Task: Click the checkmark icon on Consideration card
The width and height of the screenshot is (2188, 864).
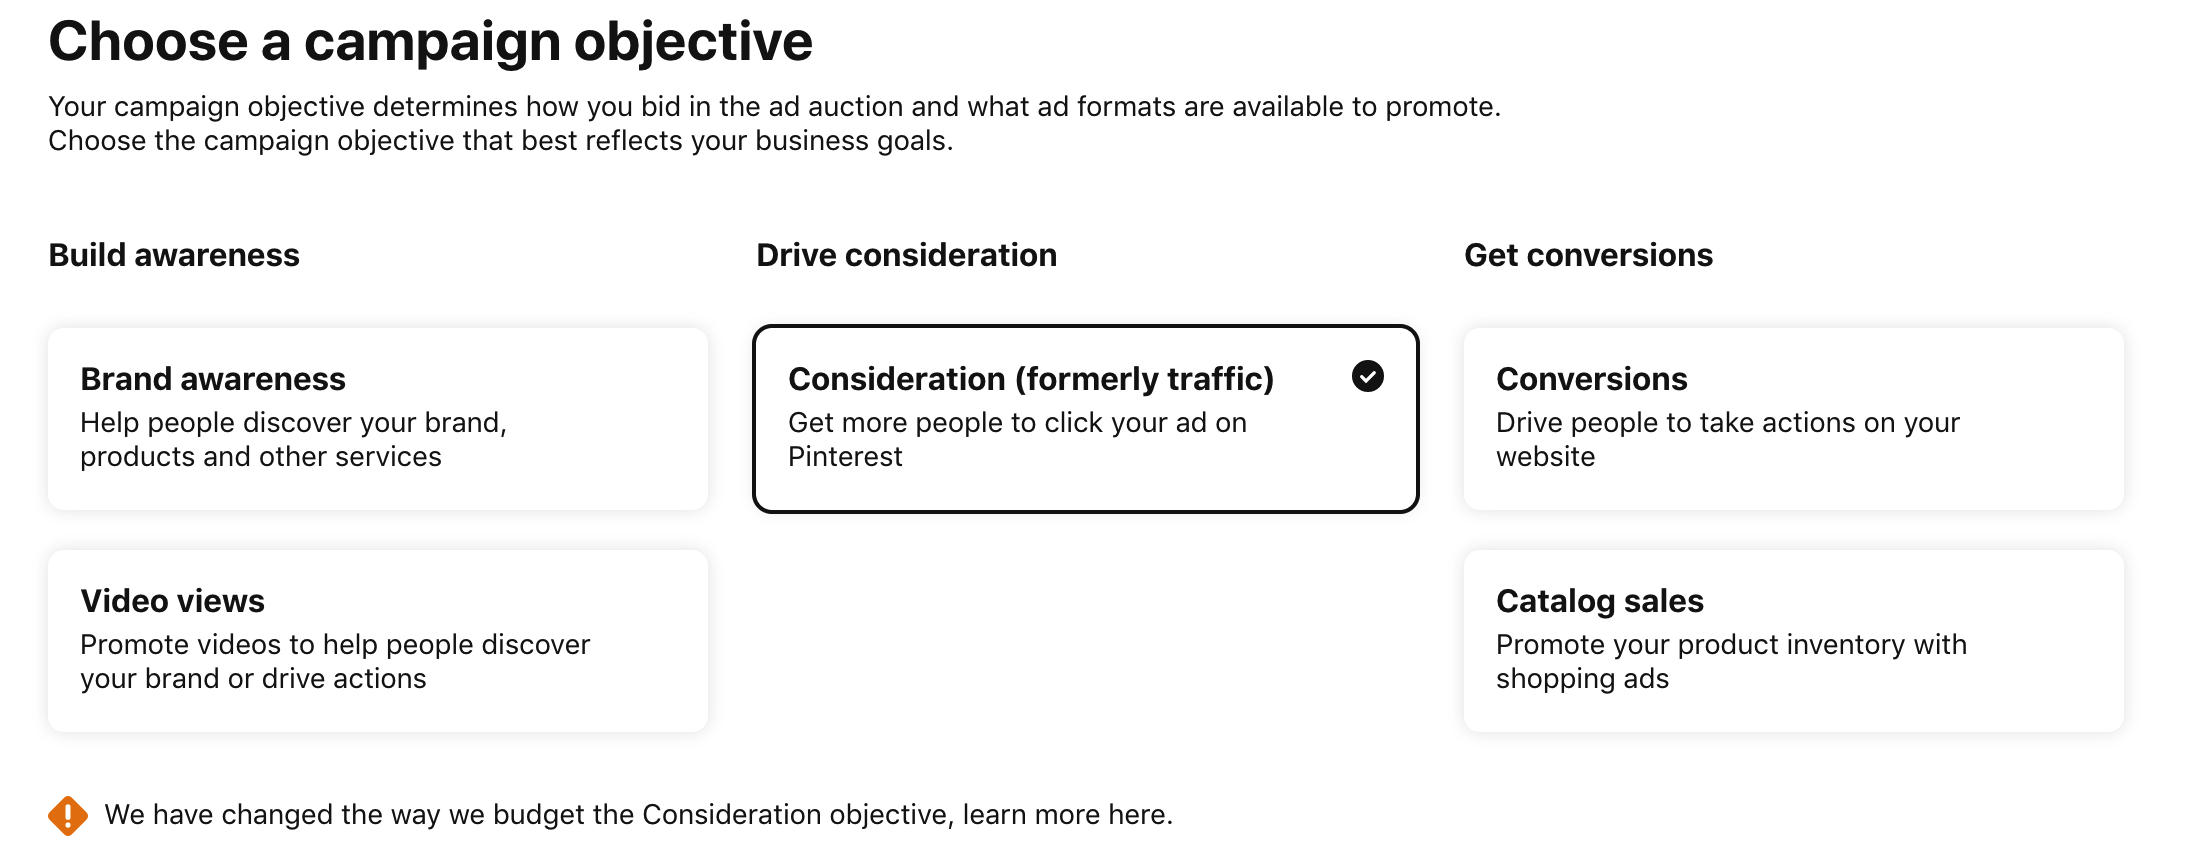Action: pyautogui.click(x=1369, y=377)
